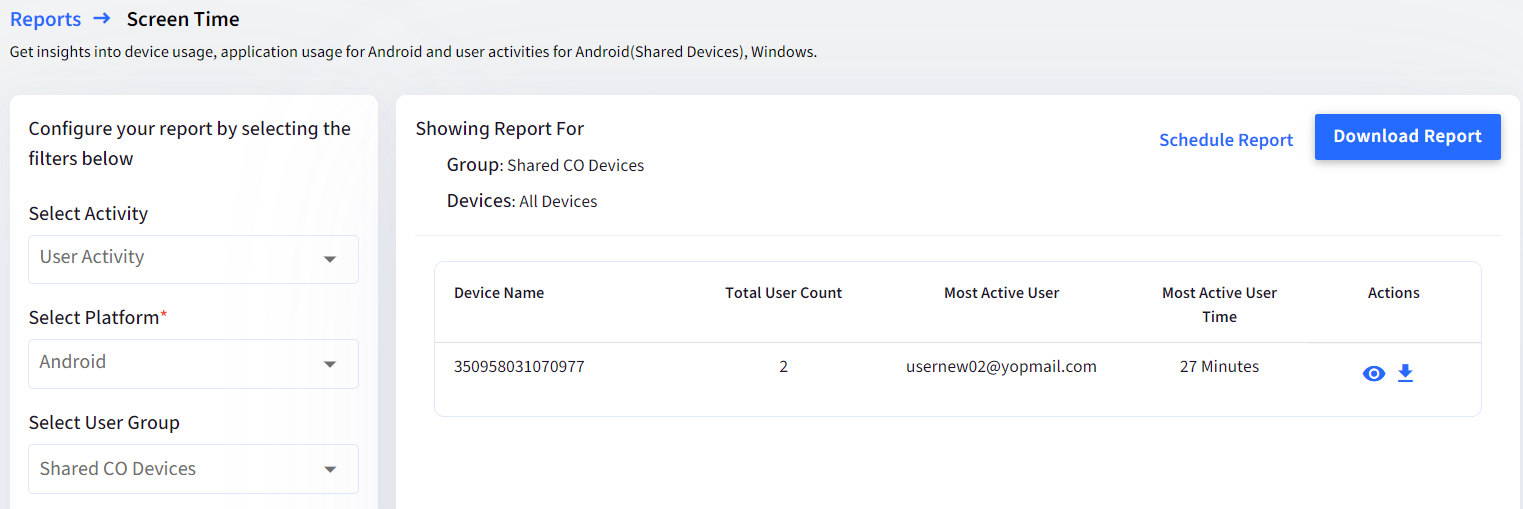The width and height of the screenshot is (1523, 509).
Task: Go back to the Reports breadcrumb
Action: click(46, 19)
